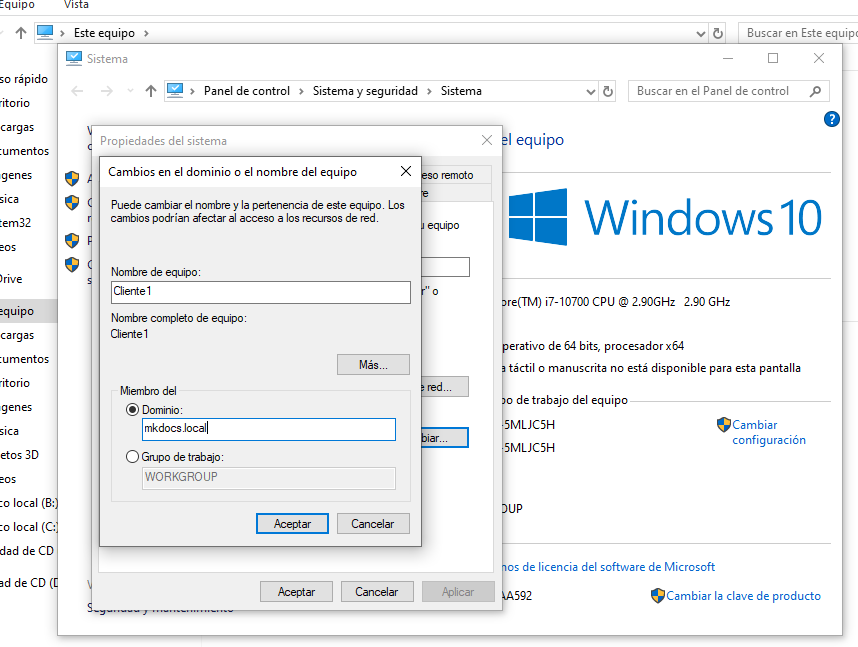Click the blue help question mark icon

(831, 119)
